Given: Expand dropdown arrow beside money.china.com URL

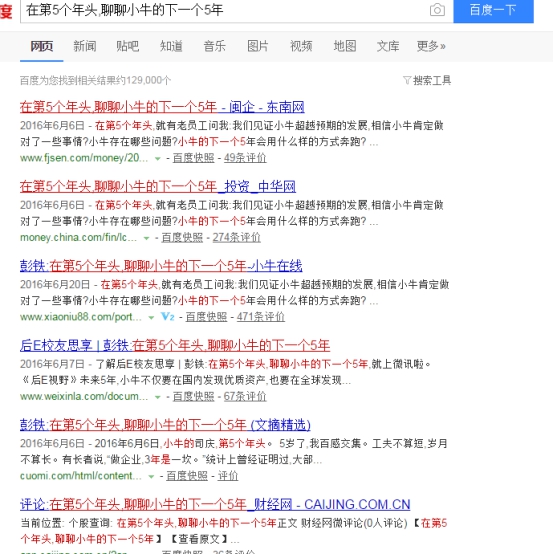Looking at the screenshot, I should [x=146, y=238].
